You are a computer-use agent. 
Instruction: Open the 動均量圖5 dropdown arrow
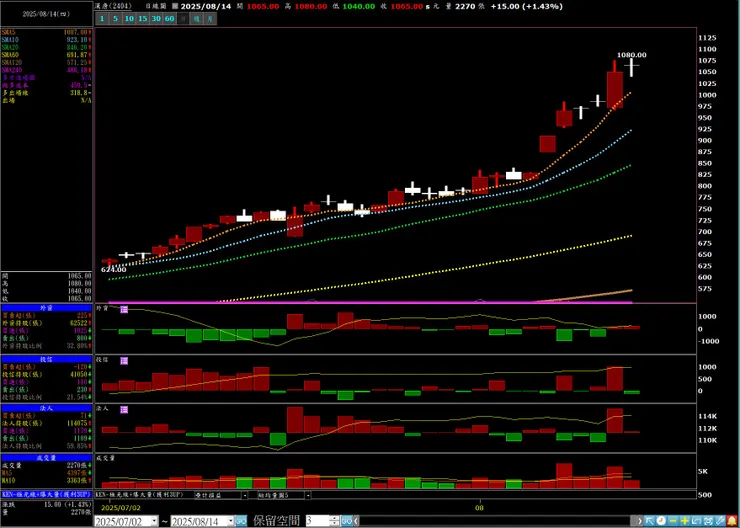308,495
